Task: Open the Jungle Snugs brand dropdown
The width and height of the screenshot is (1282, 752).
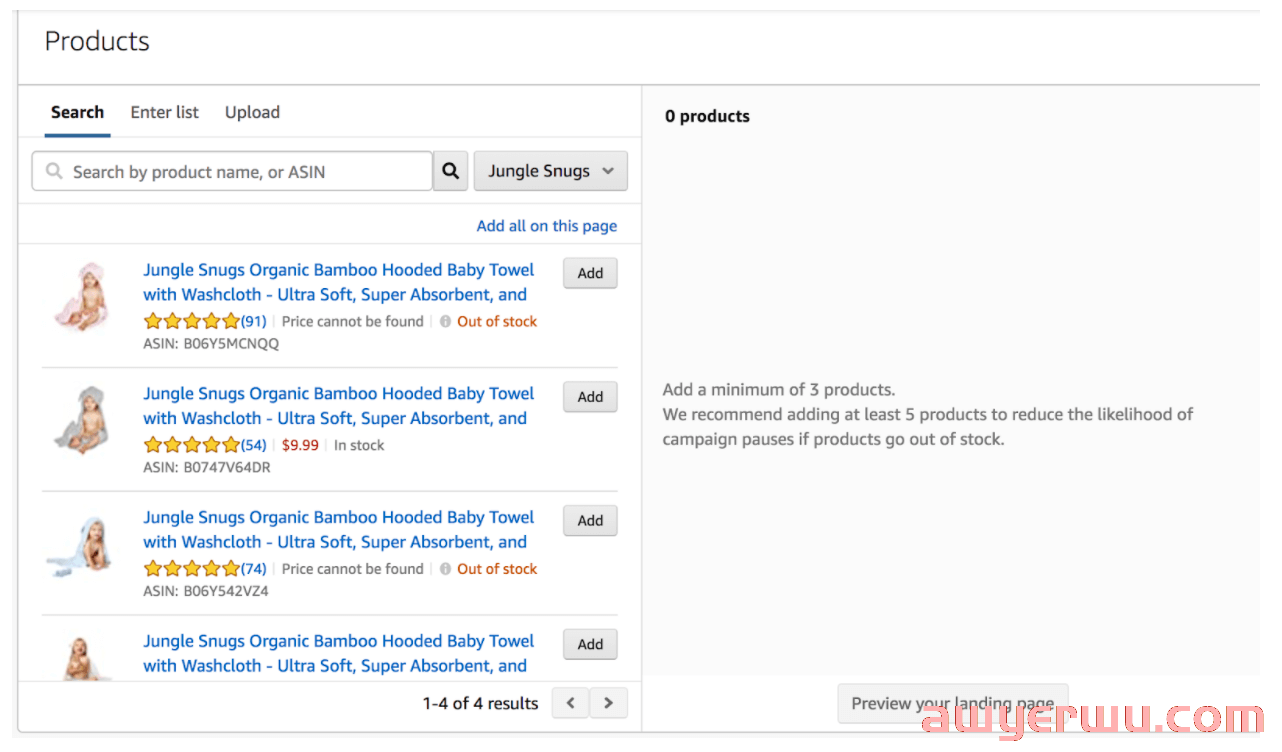Action: pos(551,171)
